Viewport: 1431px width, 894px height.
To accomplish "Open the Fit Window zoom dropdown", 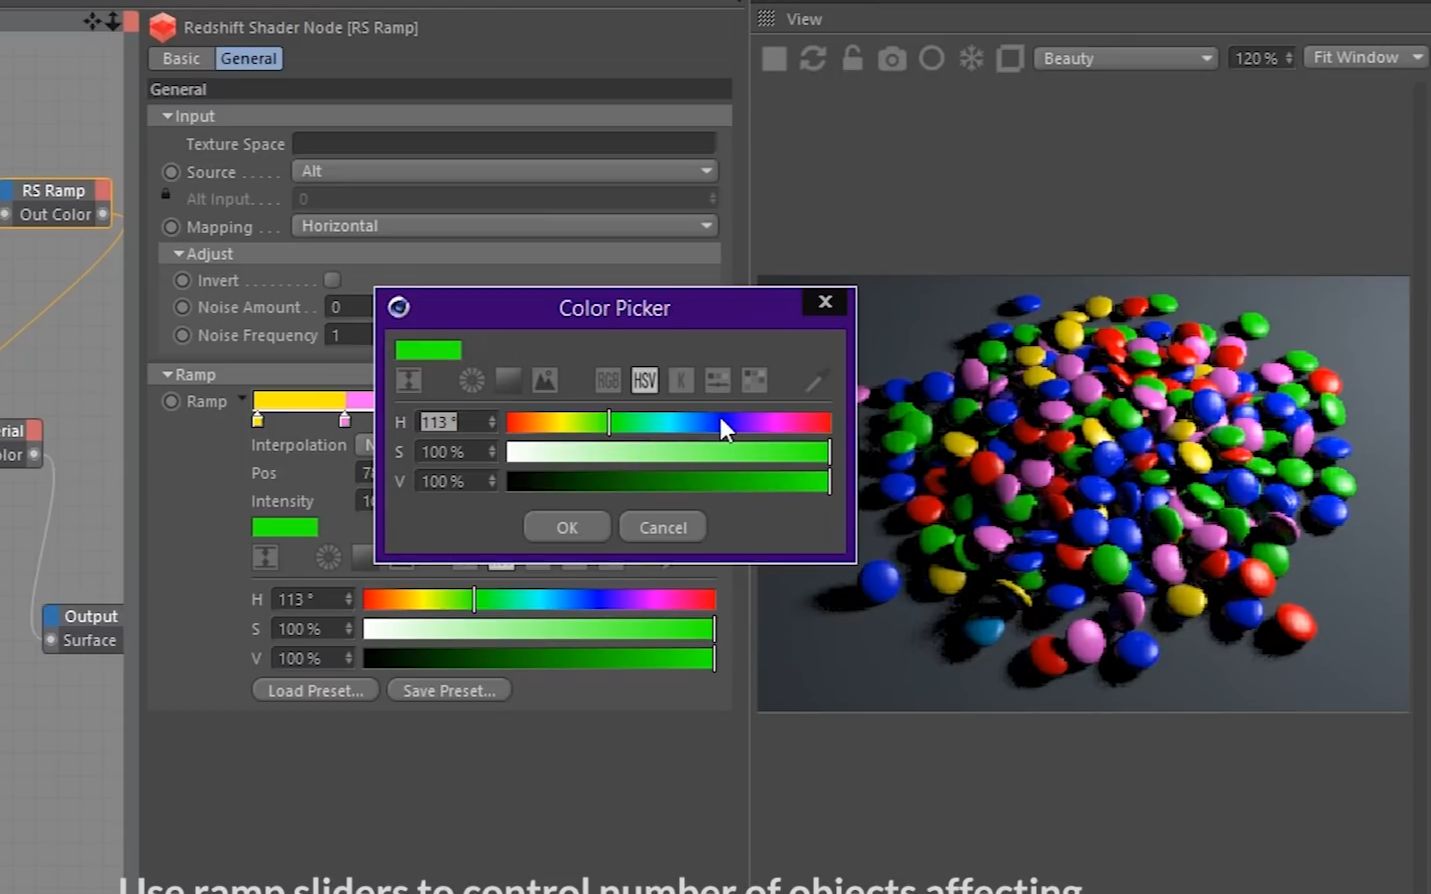I will point(1364,57).
